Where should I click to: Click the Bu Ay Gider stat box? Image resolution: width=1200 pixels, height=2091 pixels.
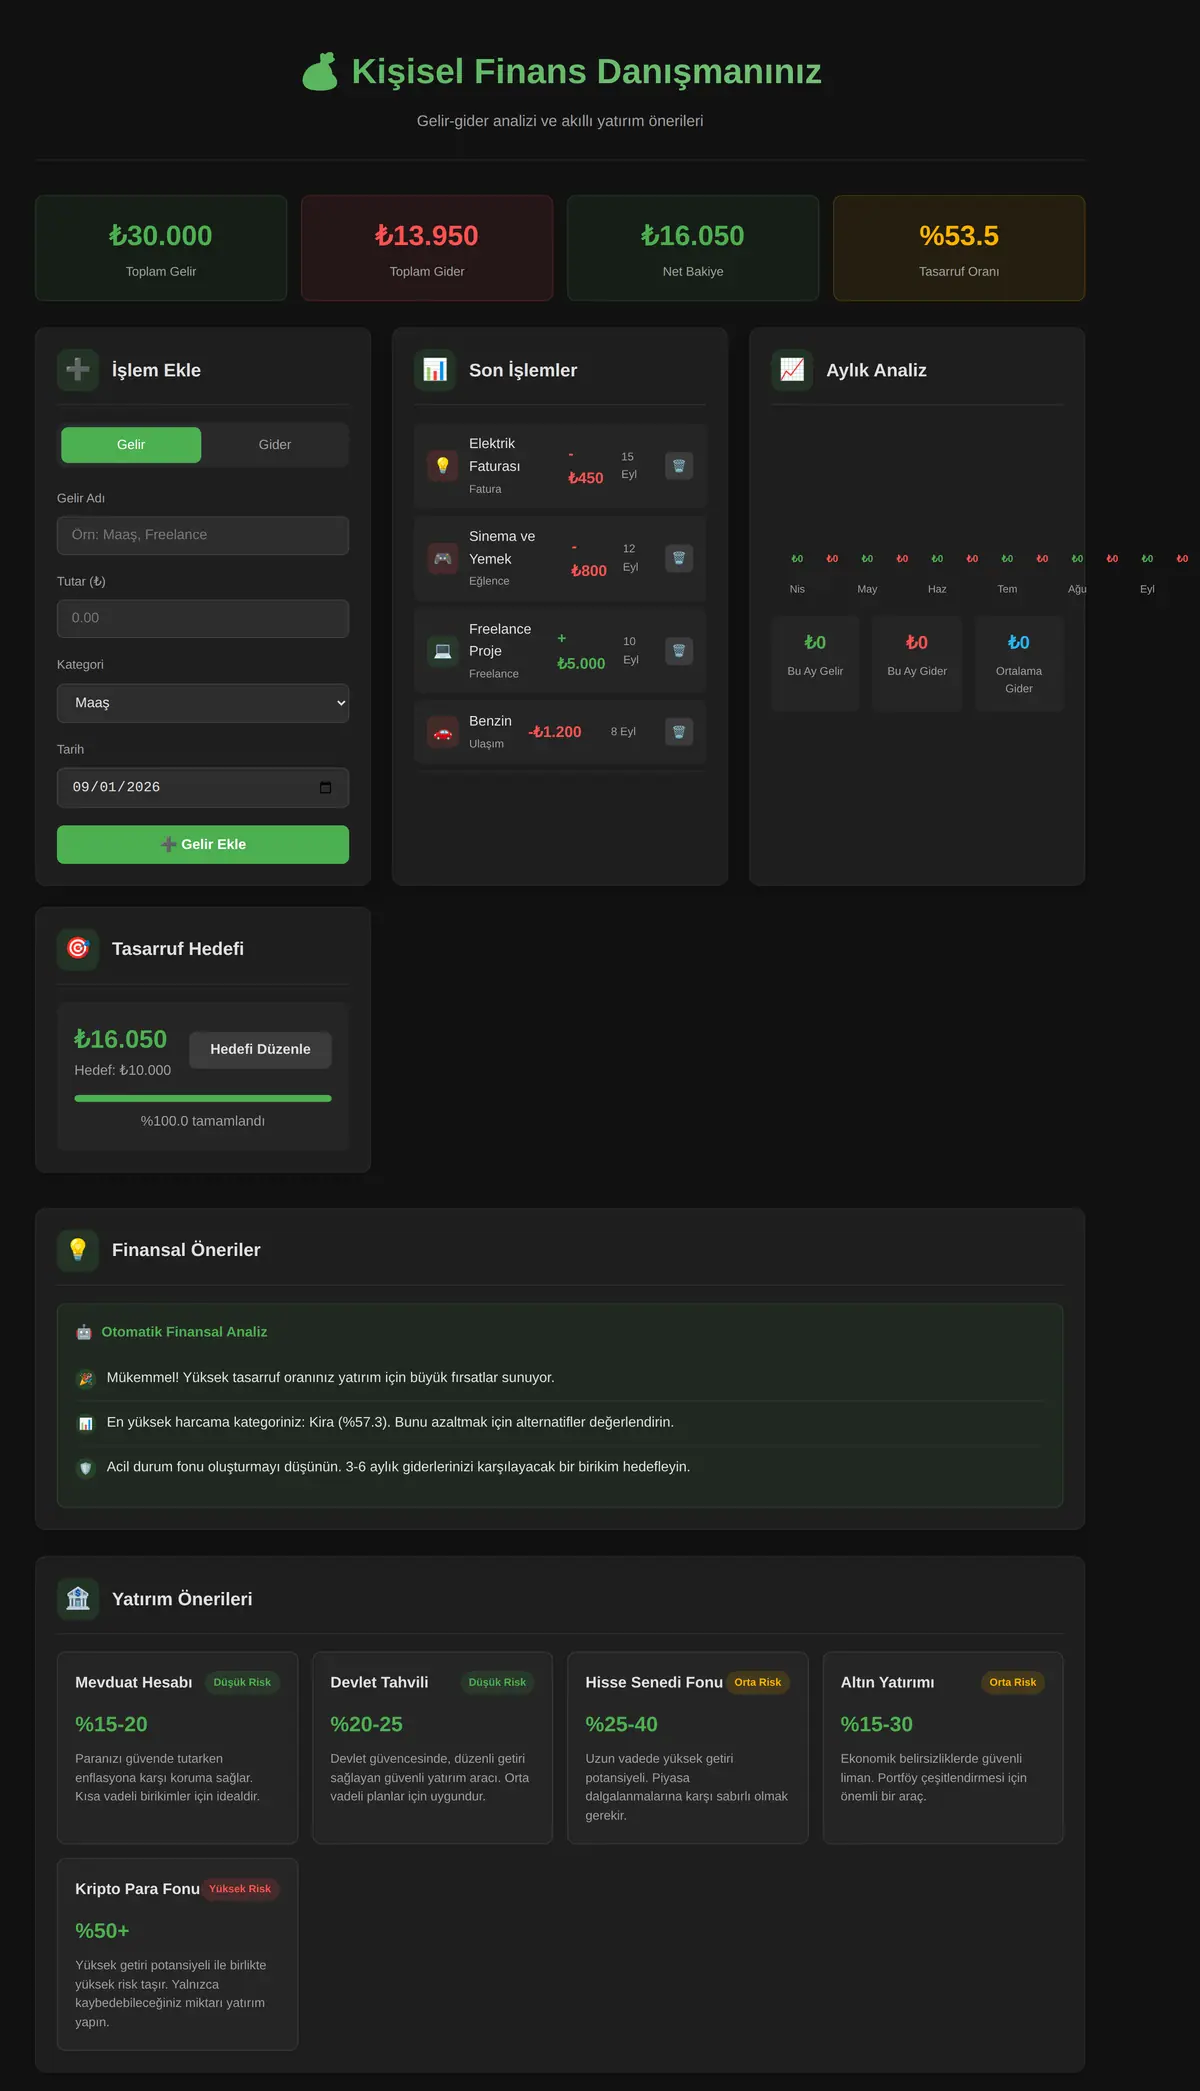point(917,664)
